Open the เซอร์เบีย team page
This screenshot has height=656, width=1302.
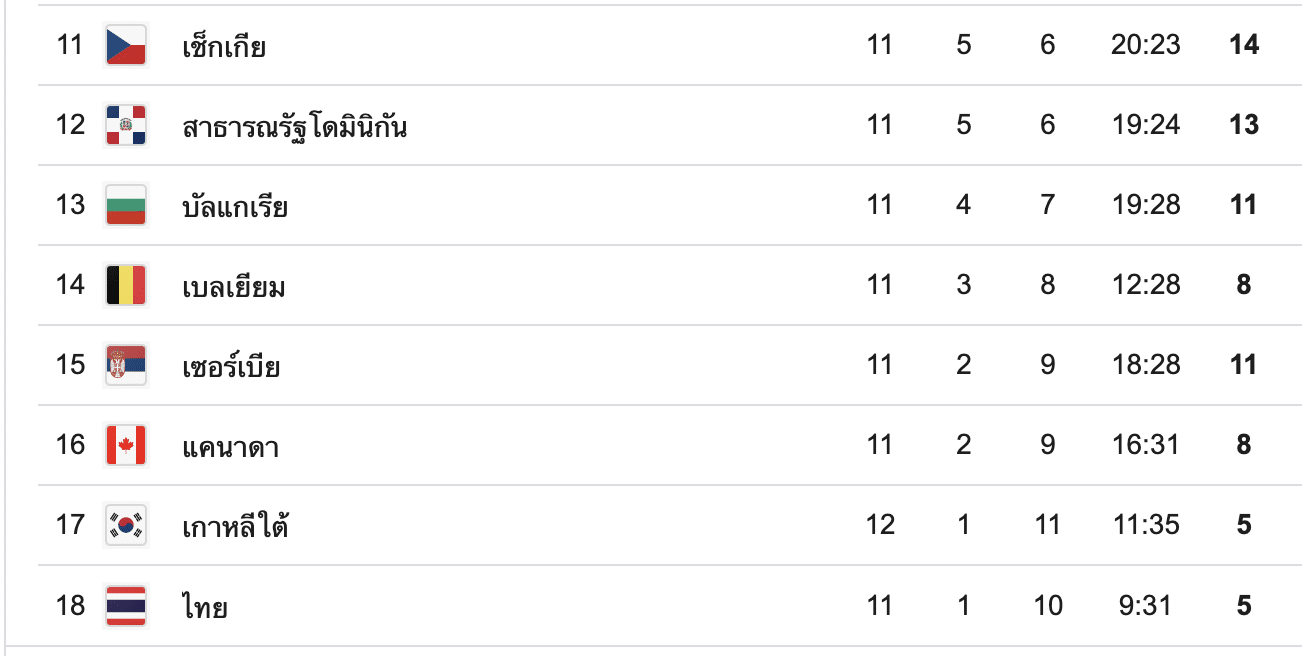[231, 366]
